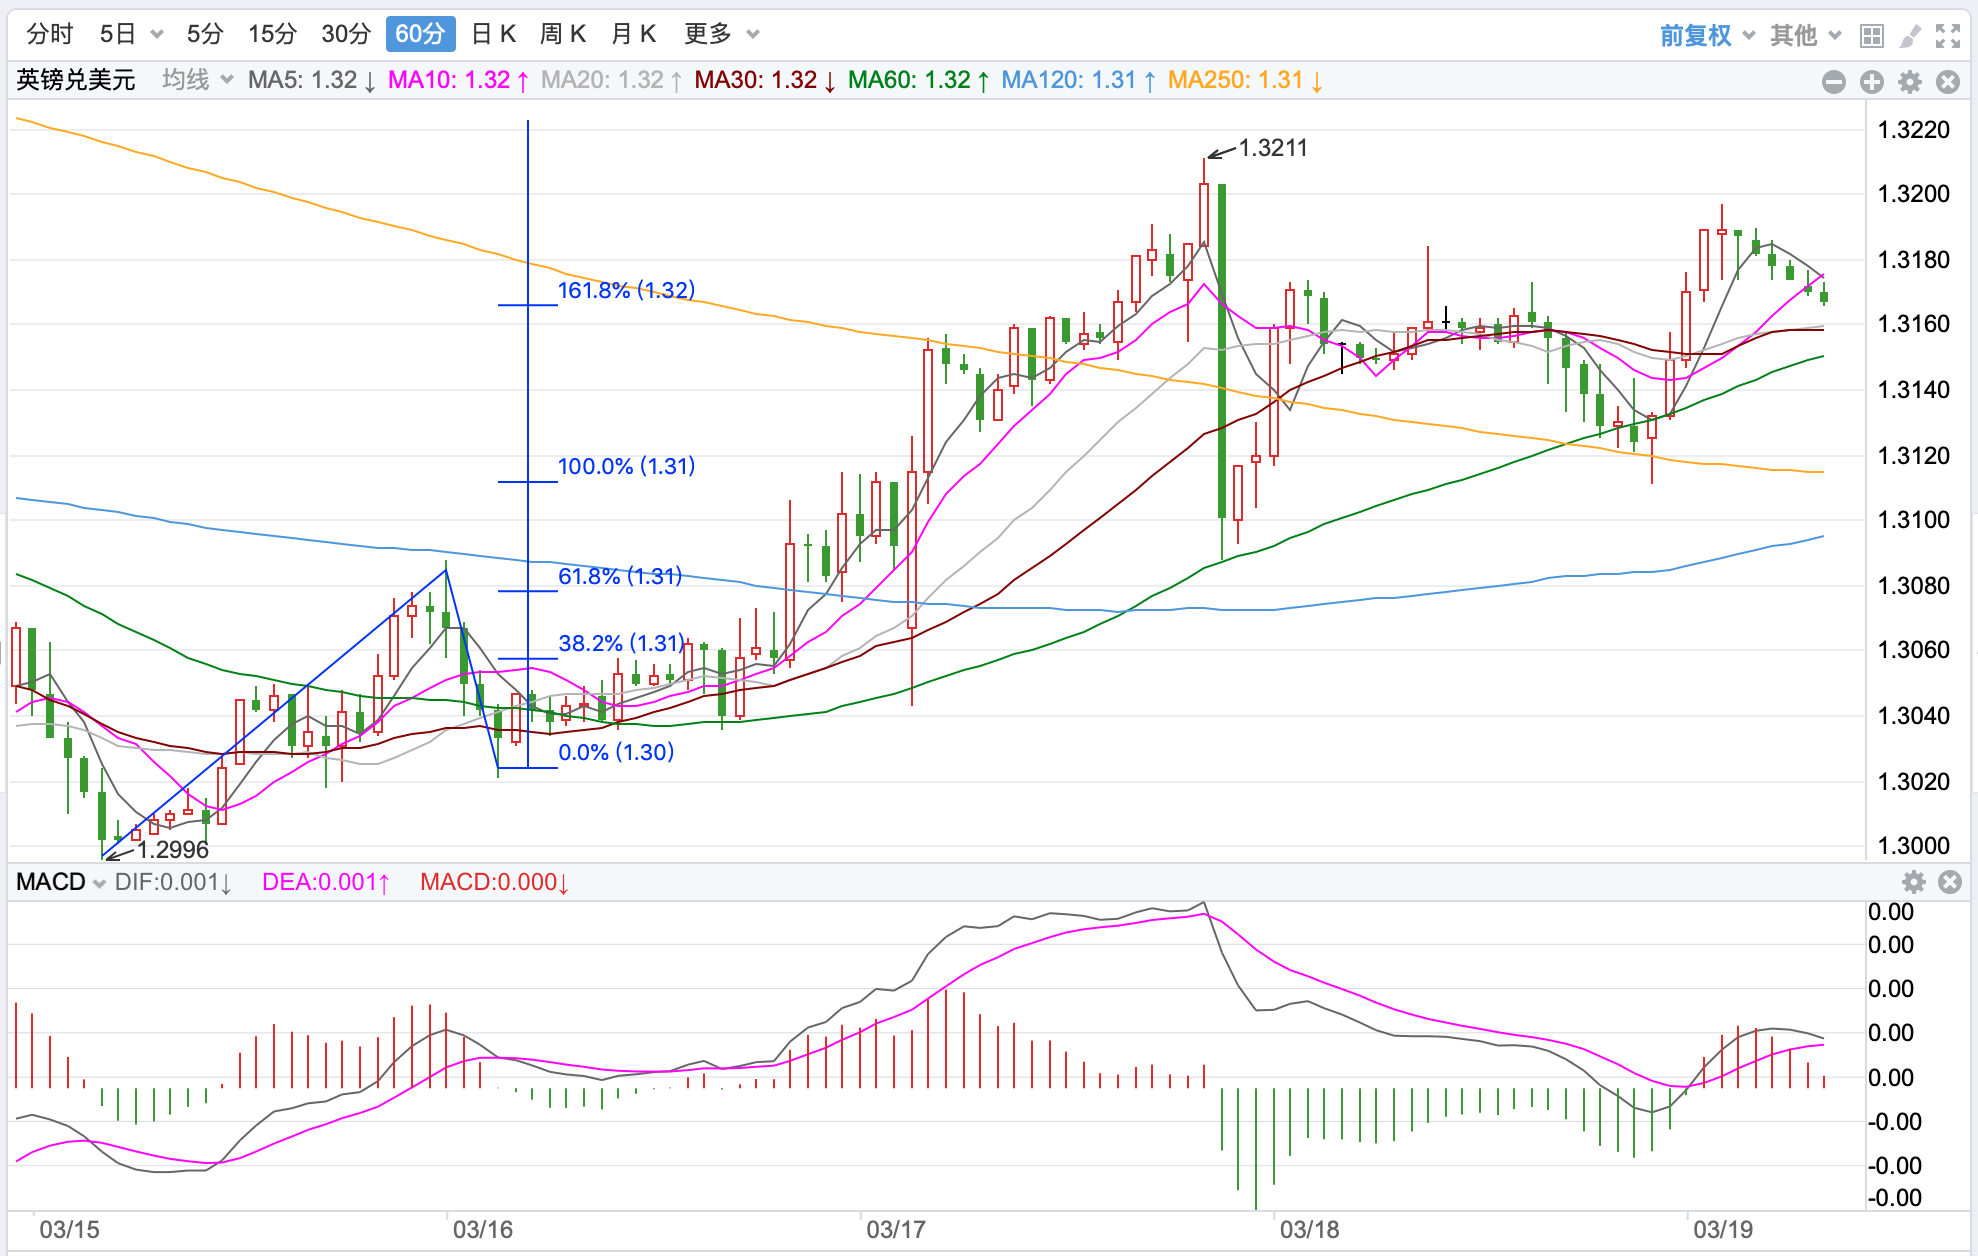The height and width of the screenshot is (1256, 1978).
Task: Remove the moving average indicator with X icon
Action: (1948, 82)
